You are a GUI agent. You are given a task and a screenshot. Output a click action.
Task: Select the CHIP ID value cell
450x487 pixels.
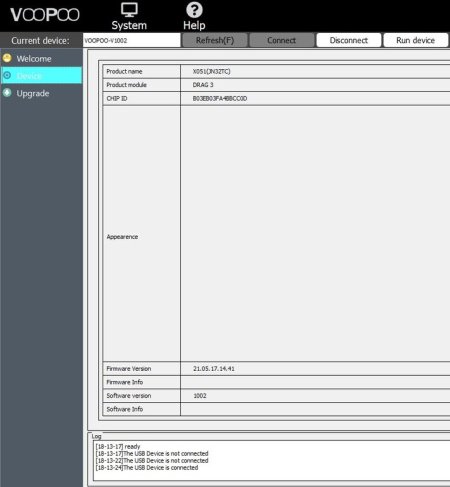315,98
